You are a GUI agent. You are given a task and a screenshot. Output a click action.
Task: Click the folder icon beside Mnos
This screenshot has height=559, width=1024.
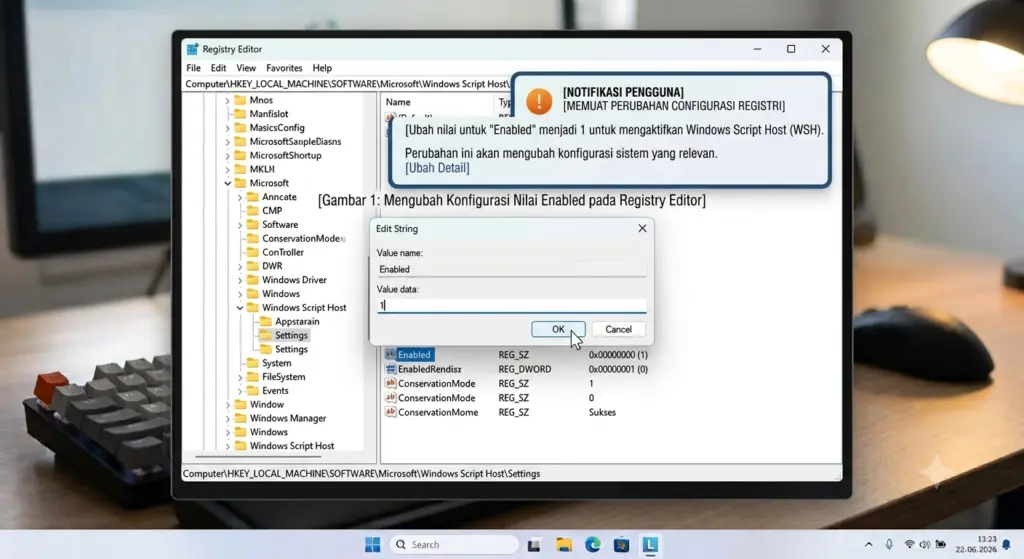[x=240, y=100]
